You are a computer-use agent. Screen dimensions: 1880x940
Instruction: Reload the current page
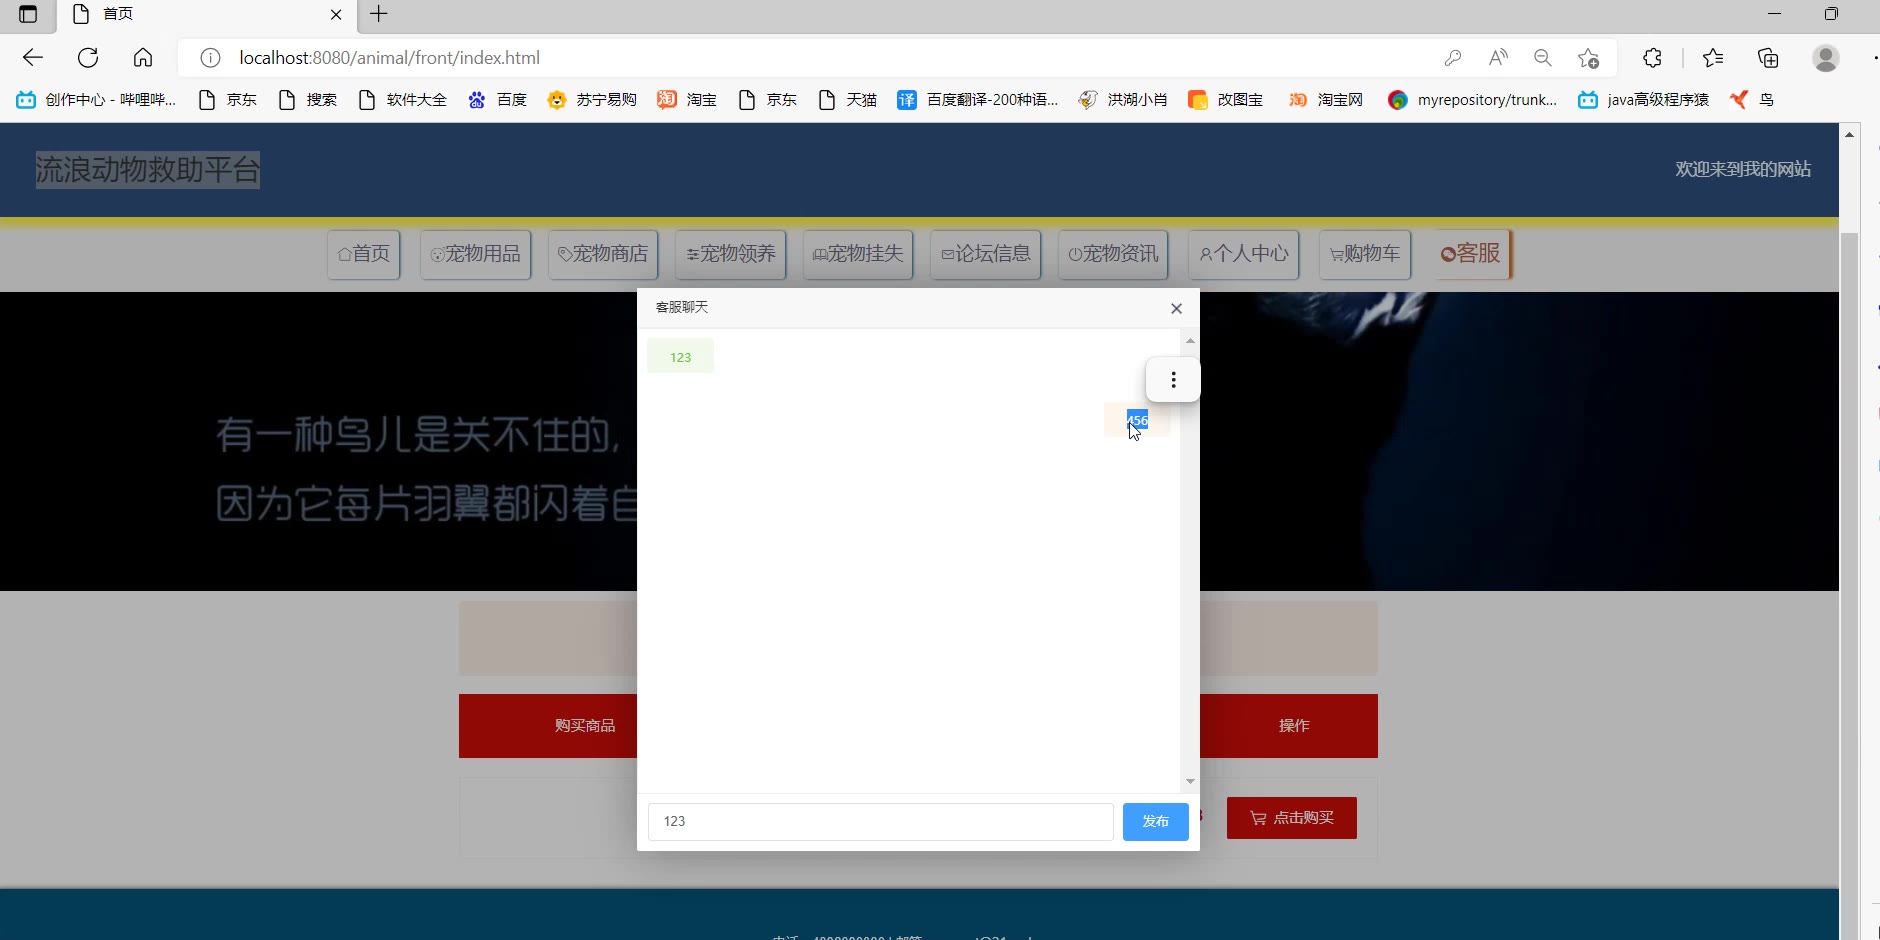click(88, 58)
